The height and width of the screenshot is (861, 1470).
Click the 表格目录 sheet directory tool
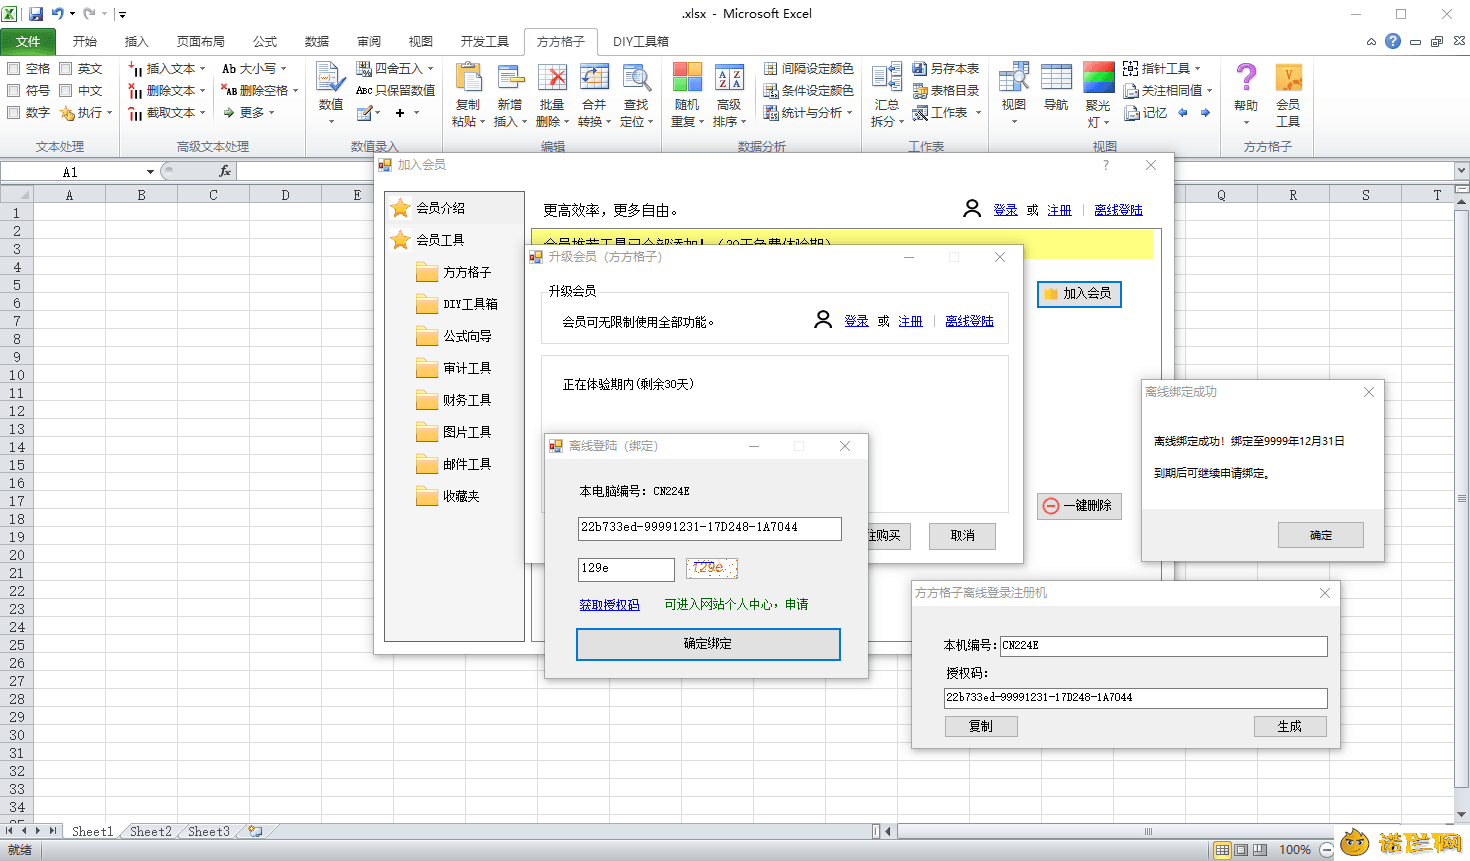[x=946, y=90]
